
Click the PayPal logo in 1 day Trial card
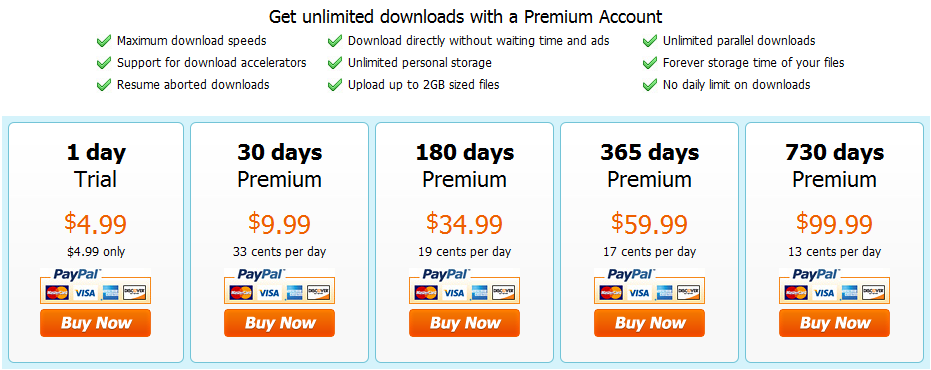(x=78, y=274)
